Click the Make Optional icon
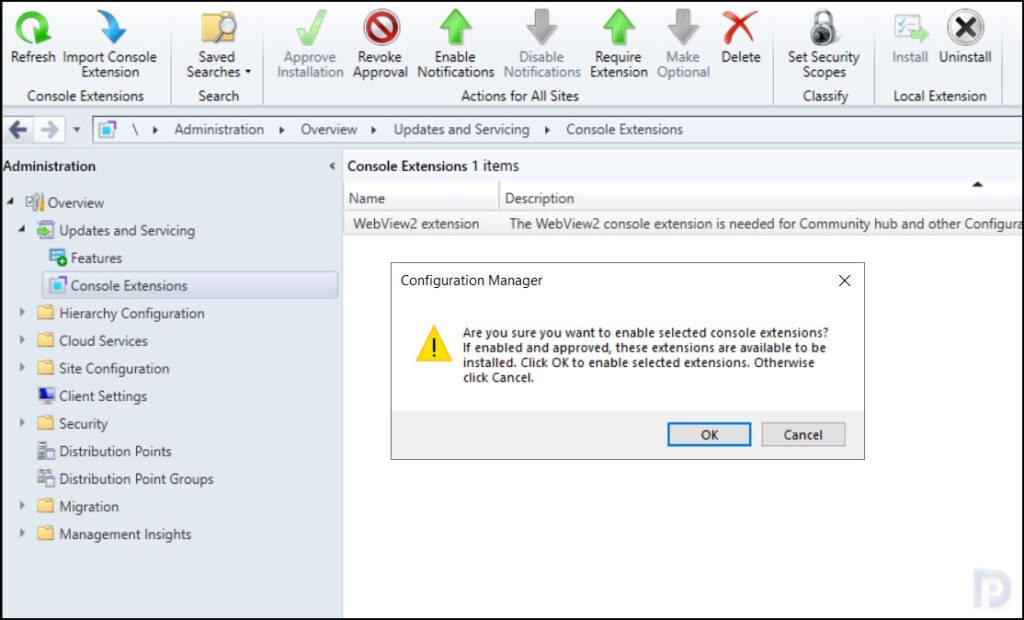 (x=683, y=28)
